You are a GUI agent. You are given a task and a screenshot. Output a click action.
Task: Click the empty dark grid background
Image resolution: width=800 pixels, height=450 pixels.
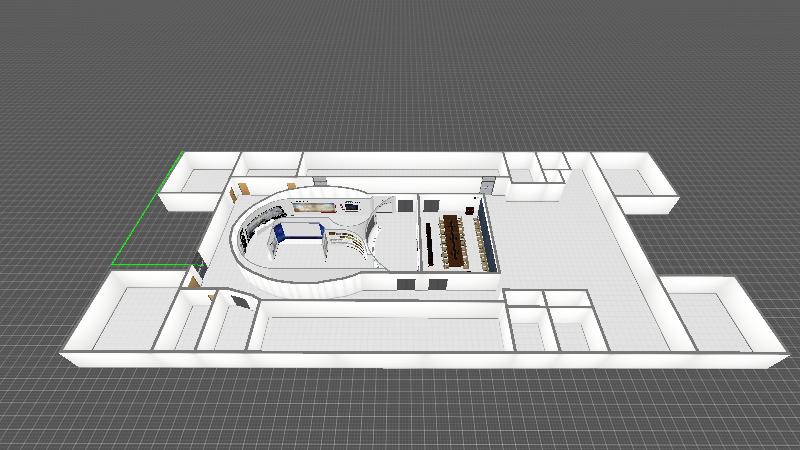(x=400, y=60)
